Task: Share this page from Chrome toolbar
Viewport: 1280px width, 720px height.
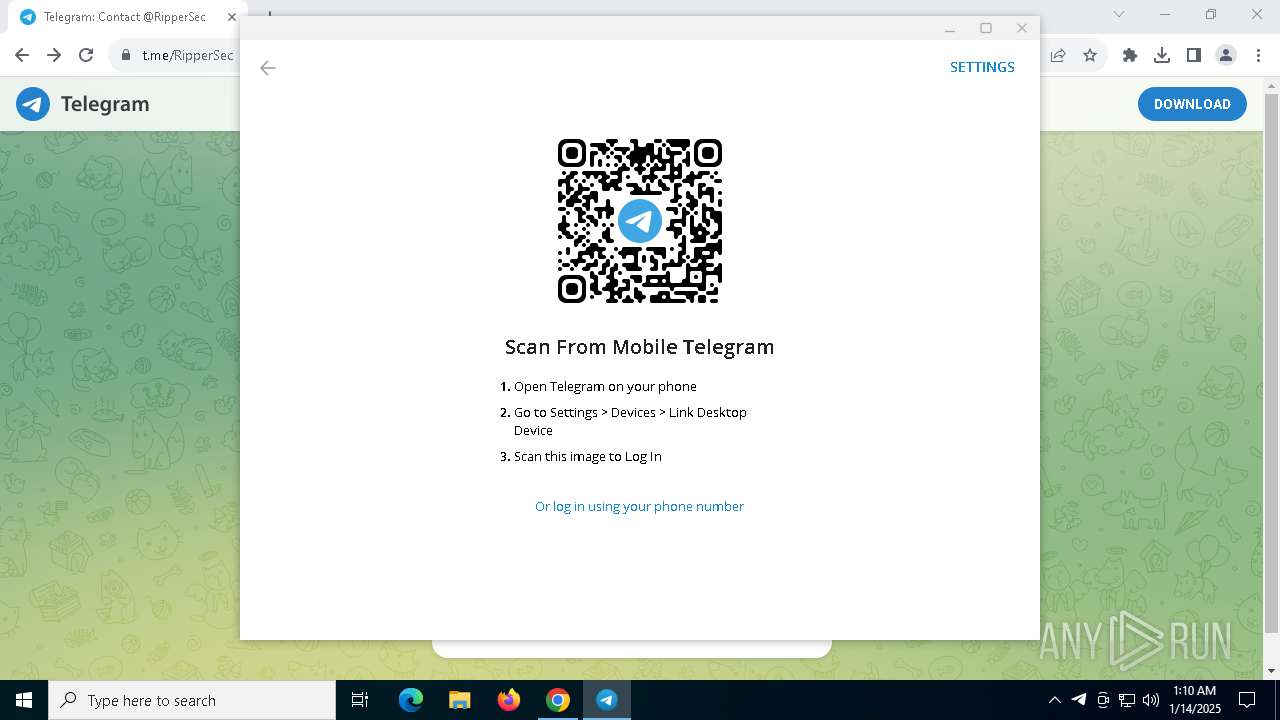Action: (x=1058, y=55)
